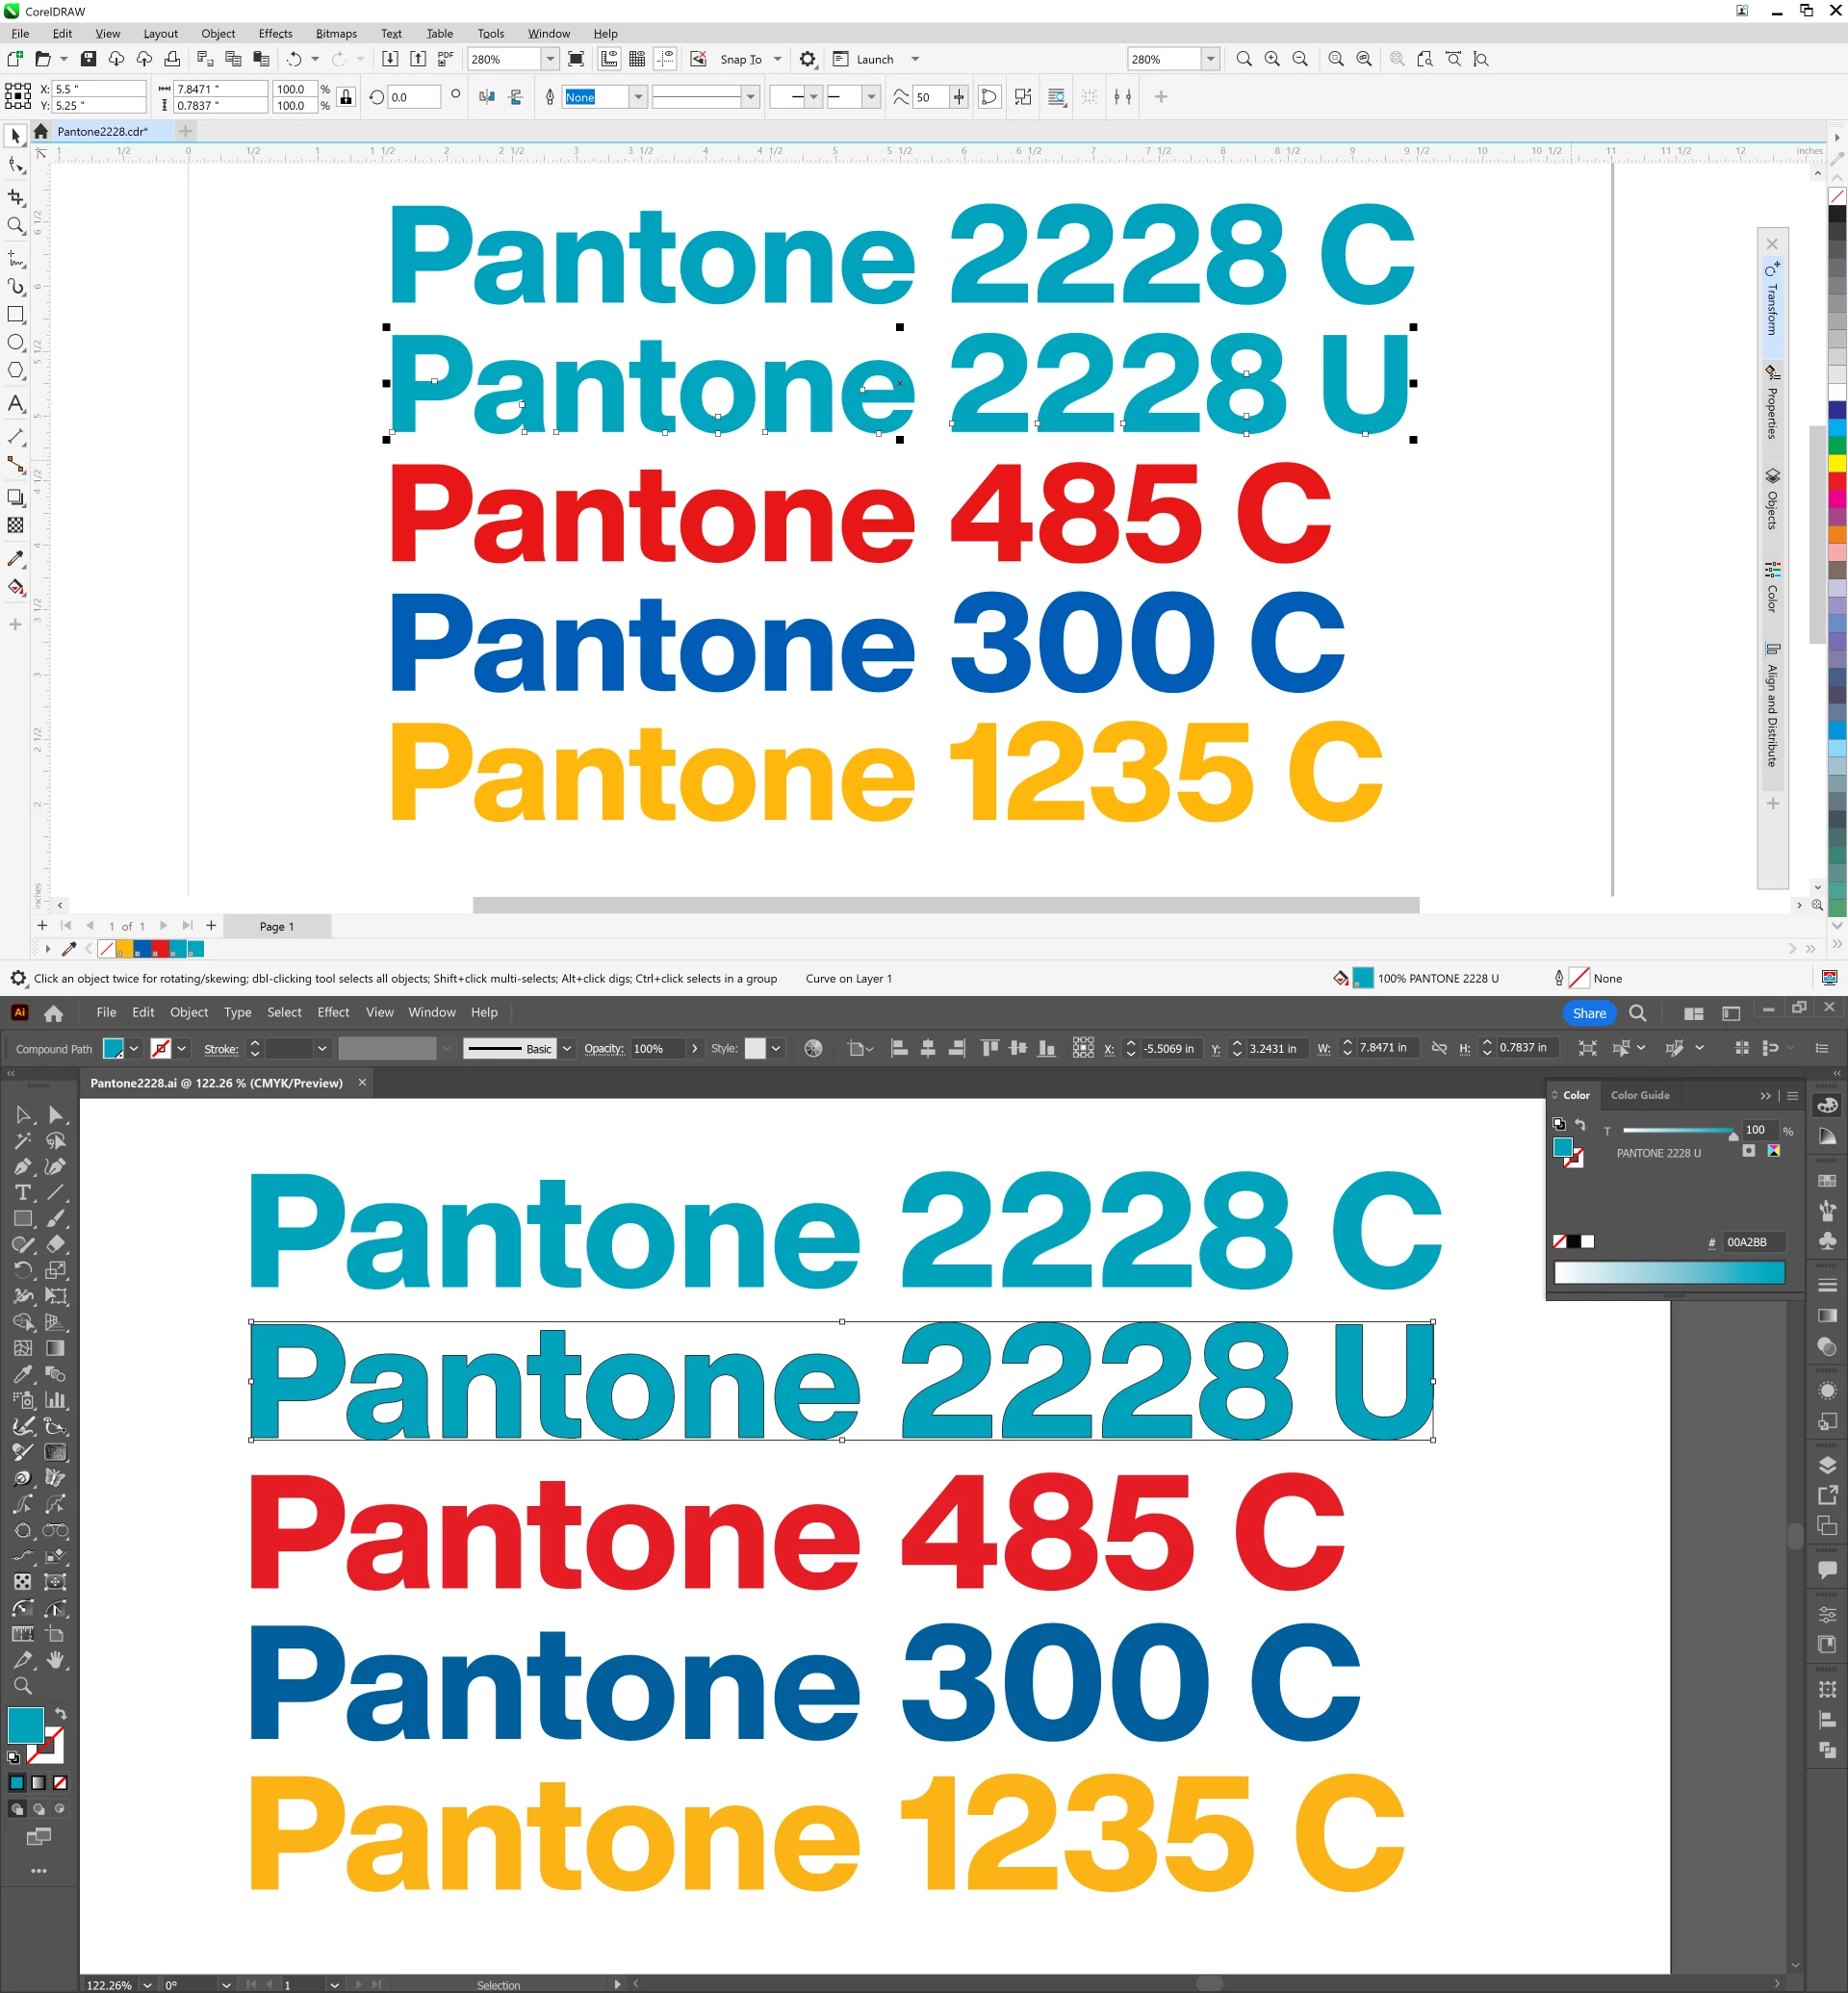Click the Illustrator Hand tool
Image resolution: width=1848 pixels, height=1993 pixels.
coord(56,1659)
